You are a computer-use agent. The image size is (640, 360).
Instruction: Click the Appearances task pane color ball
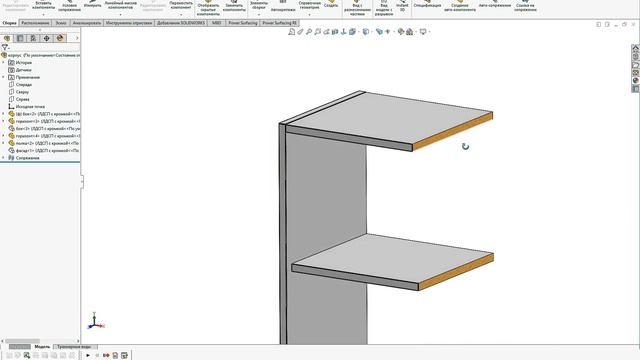tap(635, 81)
